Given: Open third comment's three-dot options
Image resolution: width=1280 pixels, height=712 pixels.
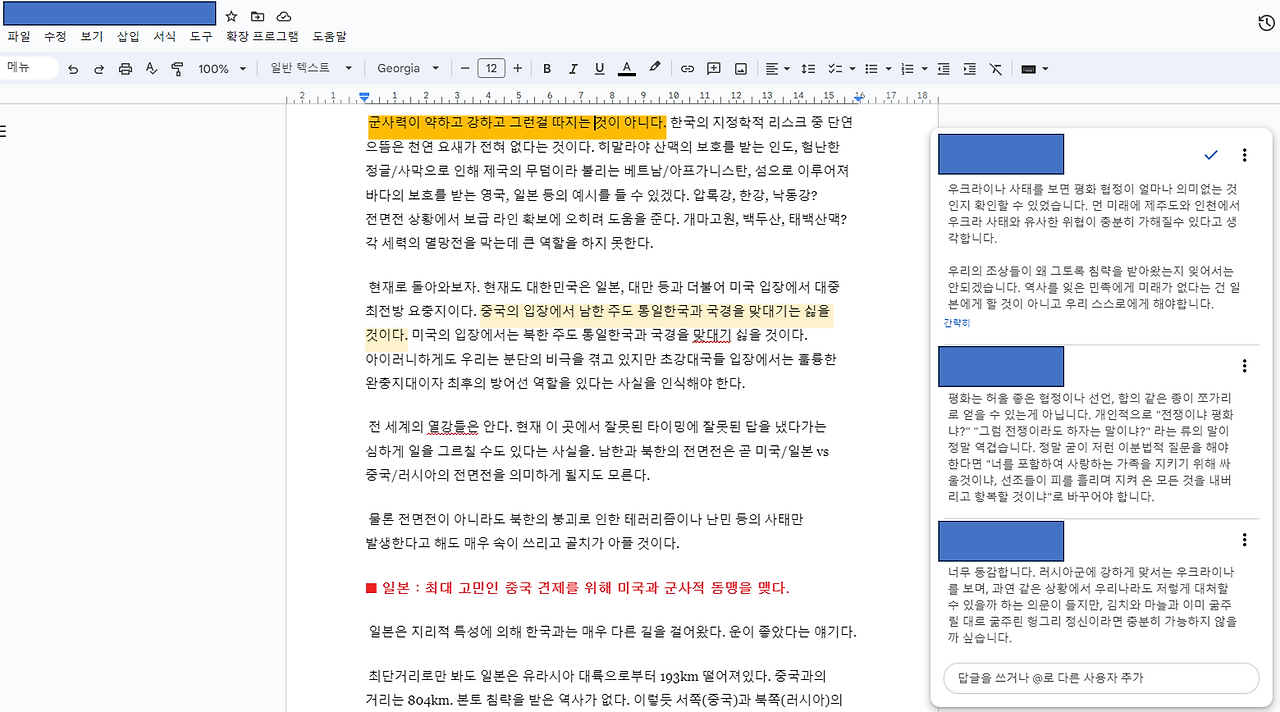Looking at the screenshot, I should pos(1244,540).
